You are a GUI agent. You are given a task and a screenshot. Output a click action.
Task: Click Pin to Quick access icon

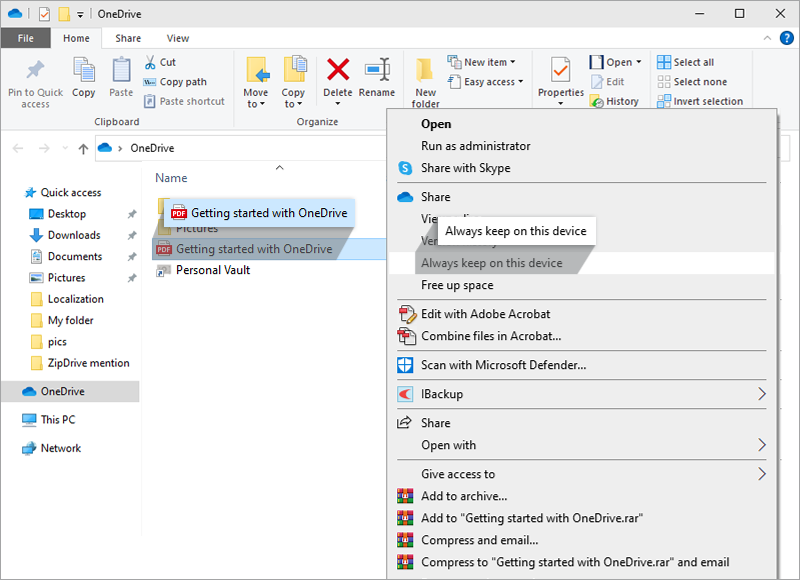pyautogui.click(x=35, y=71)
